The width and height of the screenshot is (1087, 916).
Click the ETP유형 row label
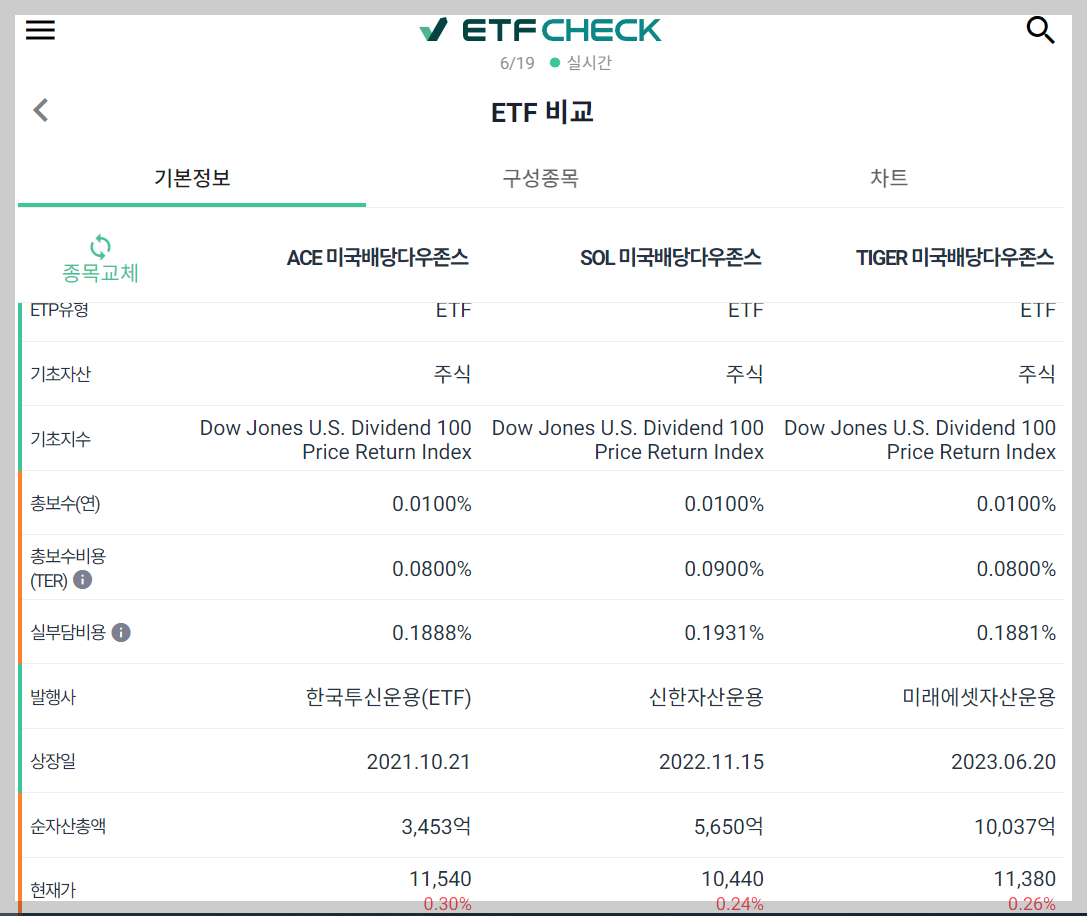[x=60, y=310]
